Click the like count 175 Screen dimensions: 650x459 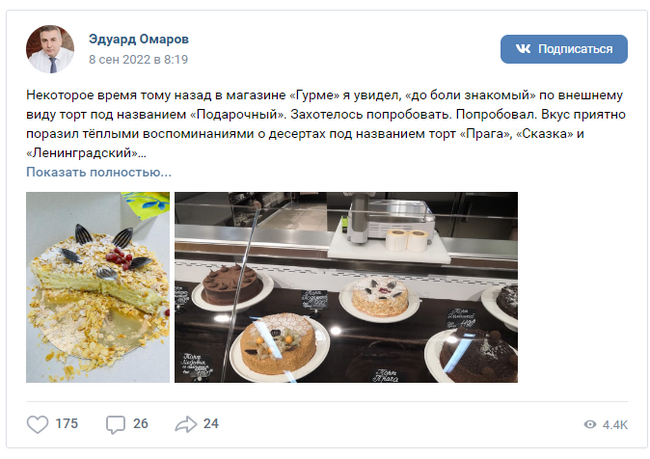[x=67, y=424]
